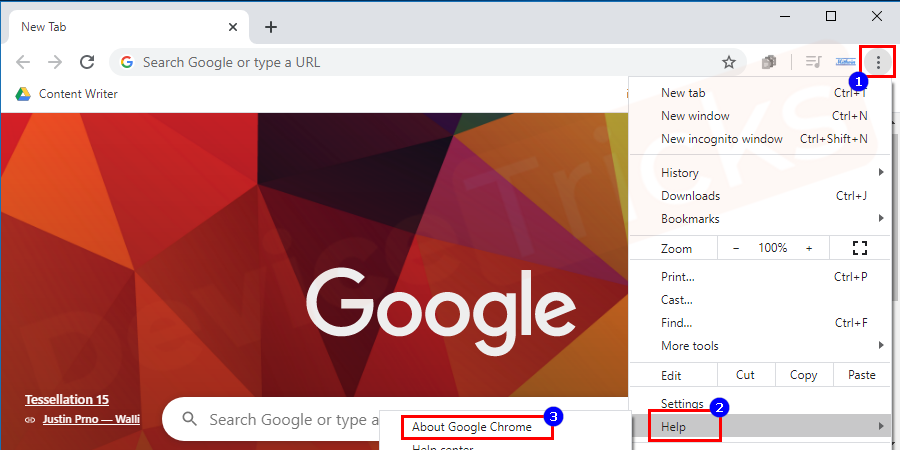Click Paste in the Edit row
Viewport: 900px width, 450px height.
862,375
